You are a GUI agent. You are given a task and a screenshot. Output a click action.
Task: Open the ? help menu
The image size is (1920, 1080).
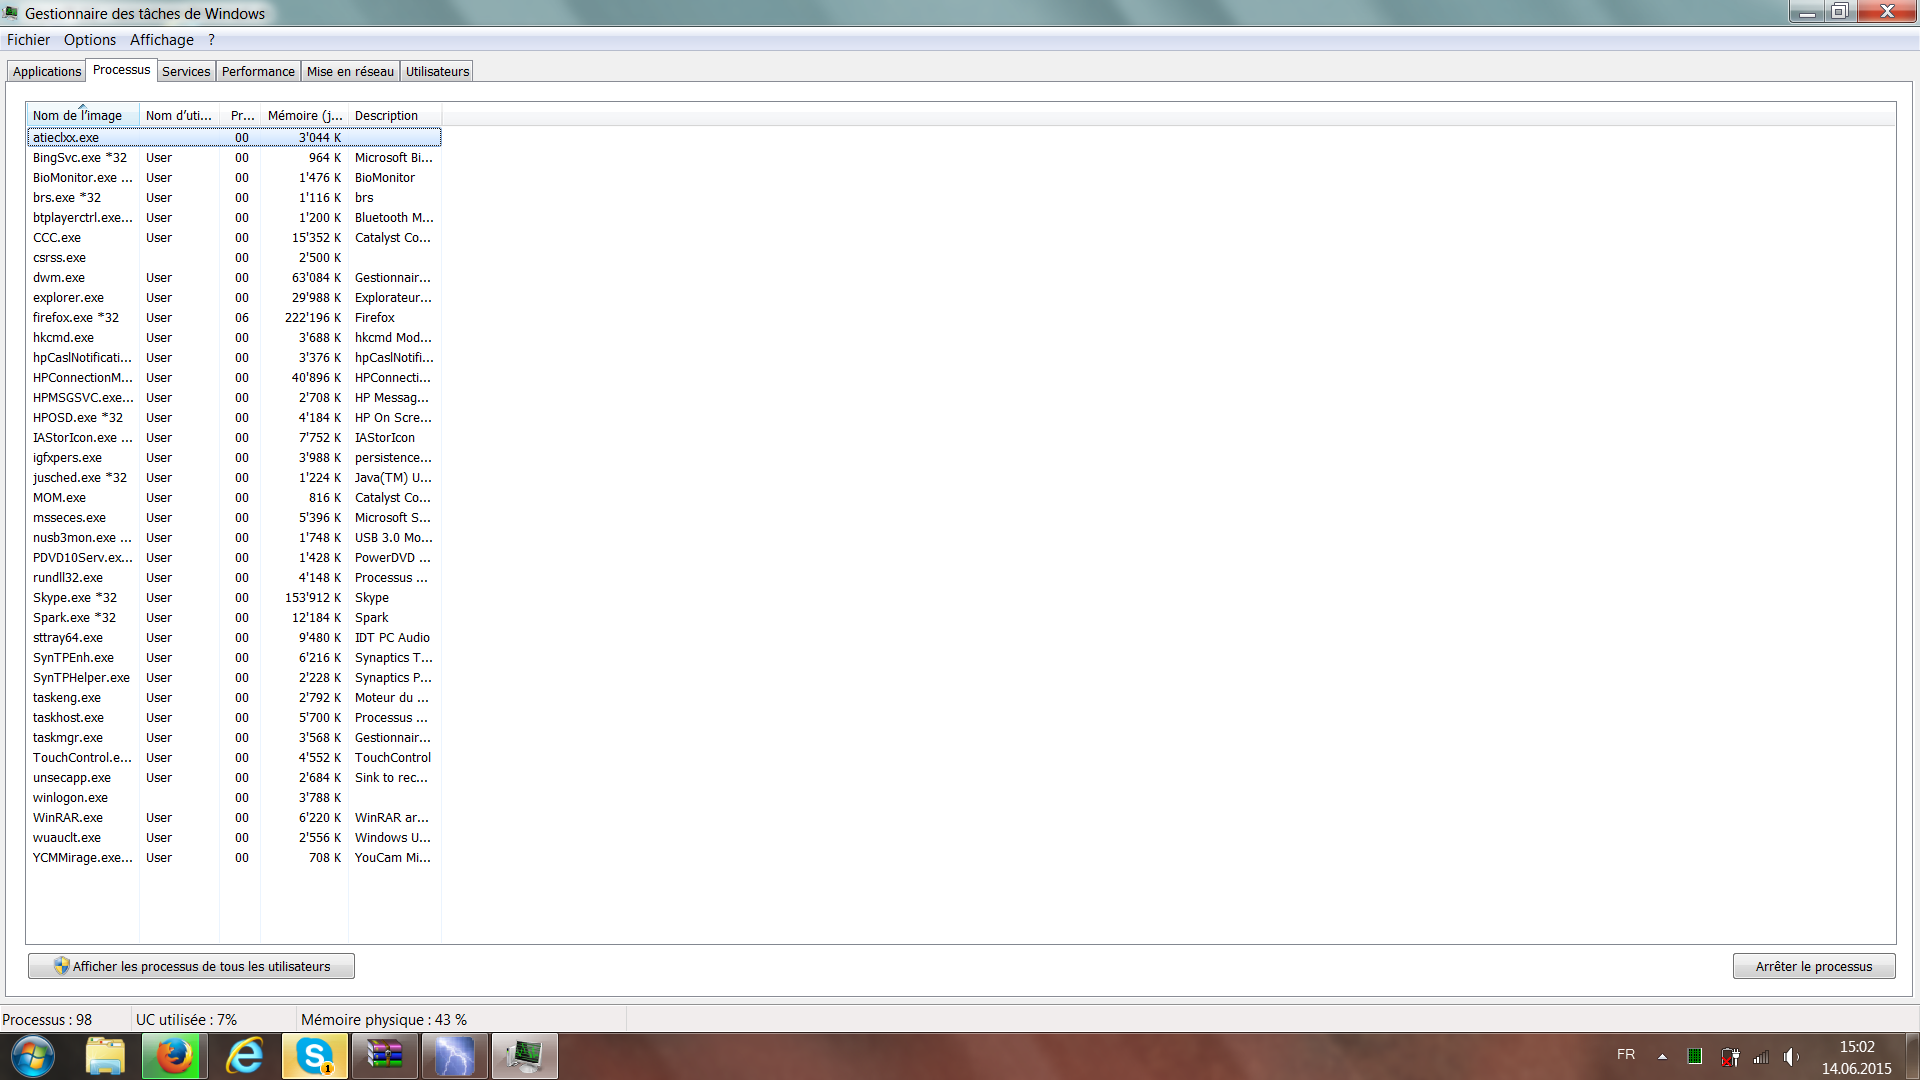coord(211,40)
